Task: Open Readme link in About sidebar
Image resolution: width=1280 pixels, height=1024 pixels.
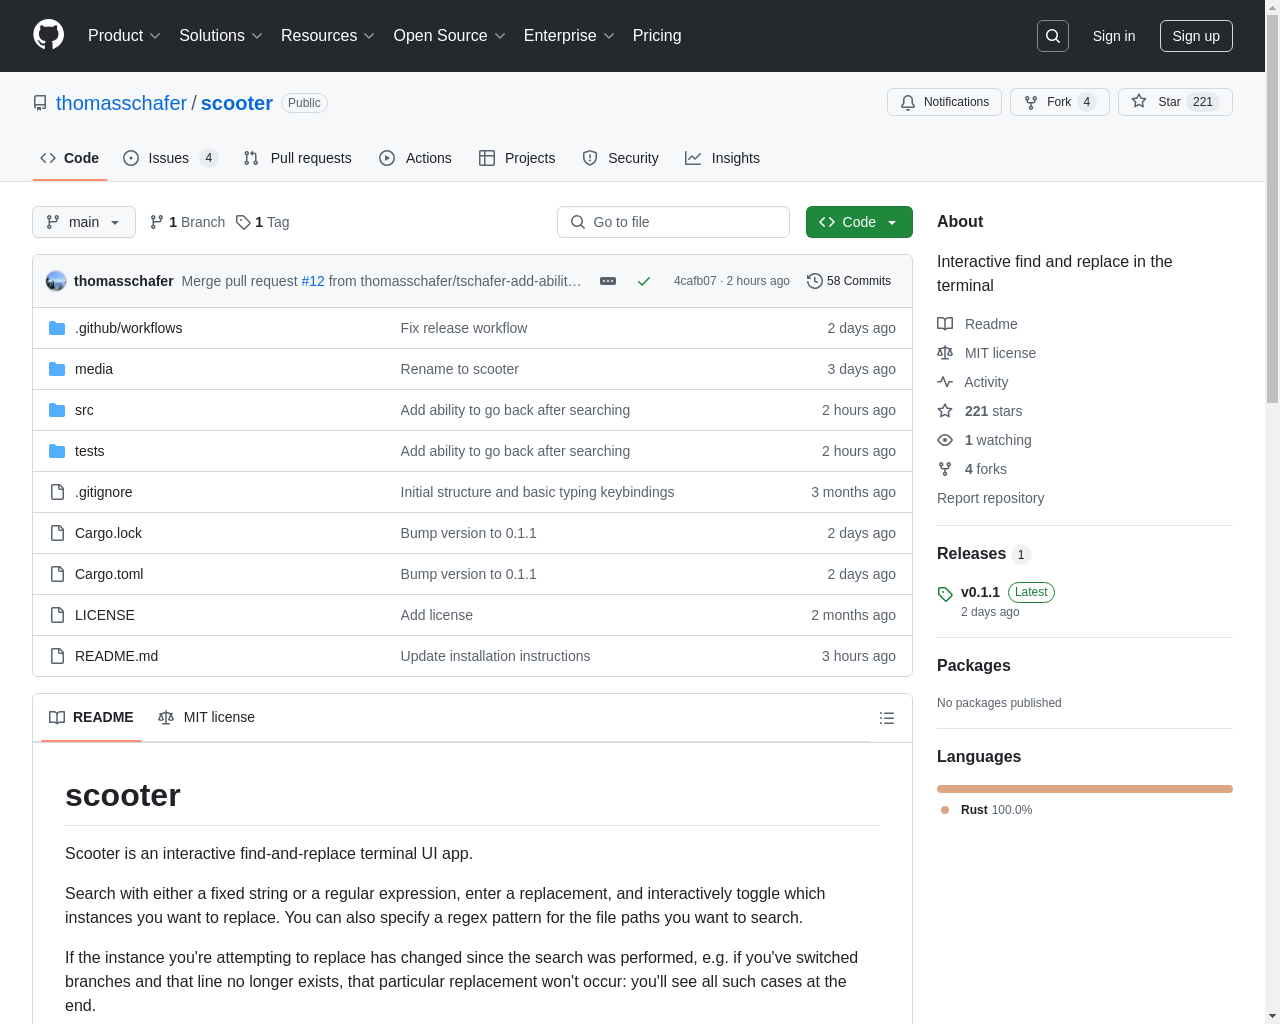Action: pos(977,324)
